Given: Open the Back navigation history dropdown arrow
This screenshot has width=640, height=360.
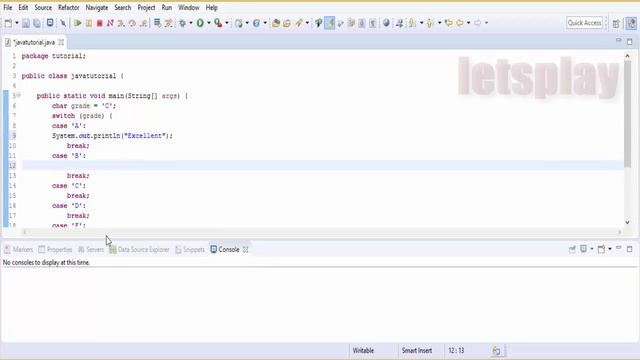Looking at the screenshot, I should 469,23.
